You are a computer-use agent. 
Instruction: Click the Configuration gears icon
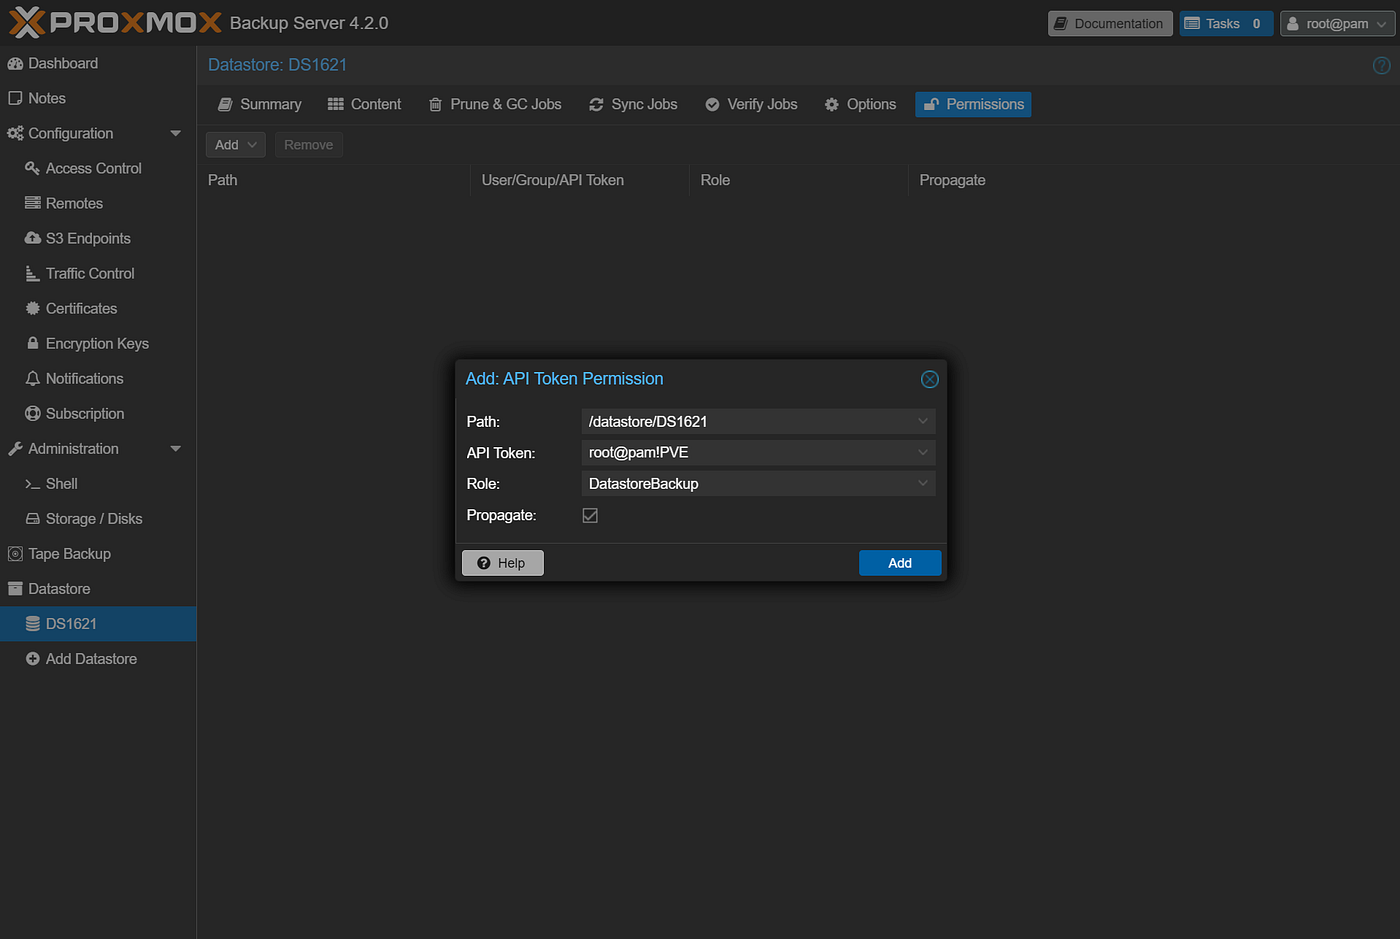(x=15, y=133)
